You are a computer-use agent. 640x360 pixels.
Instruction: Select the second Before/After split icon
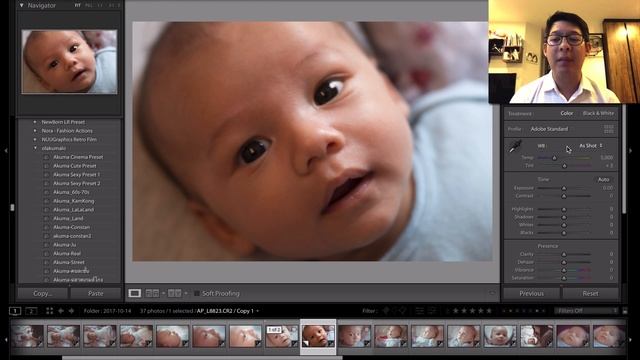(175, 293)
